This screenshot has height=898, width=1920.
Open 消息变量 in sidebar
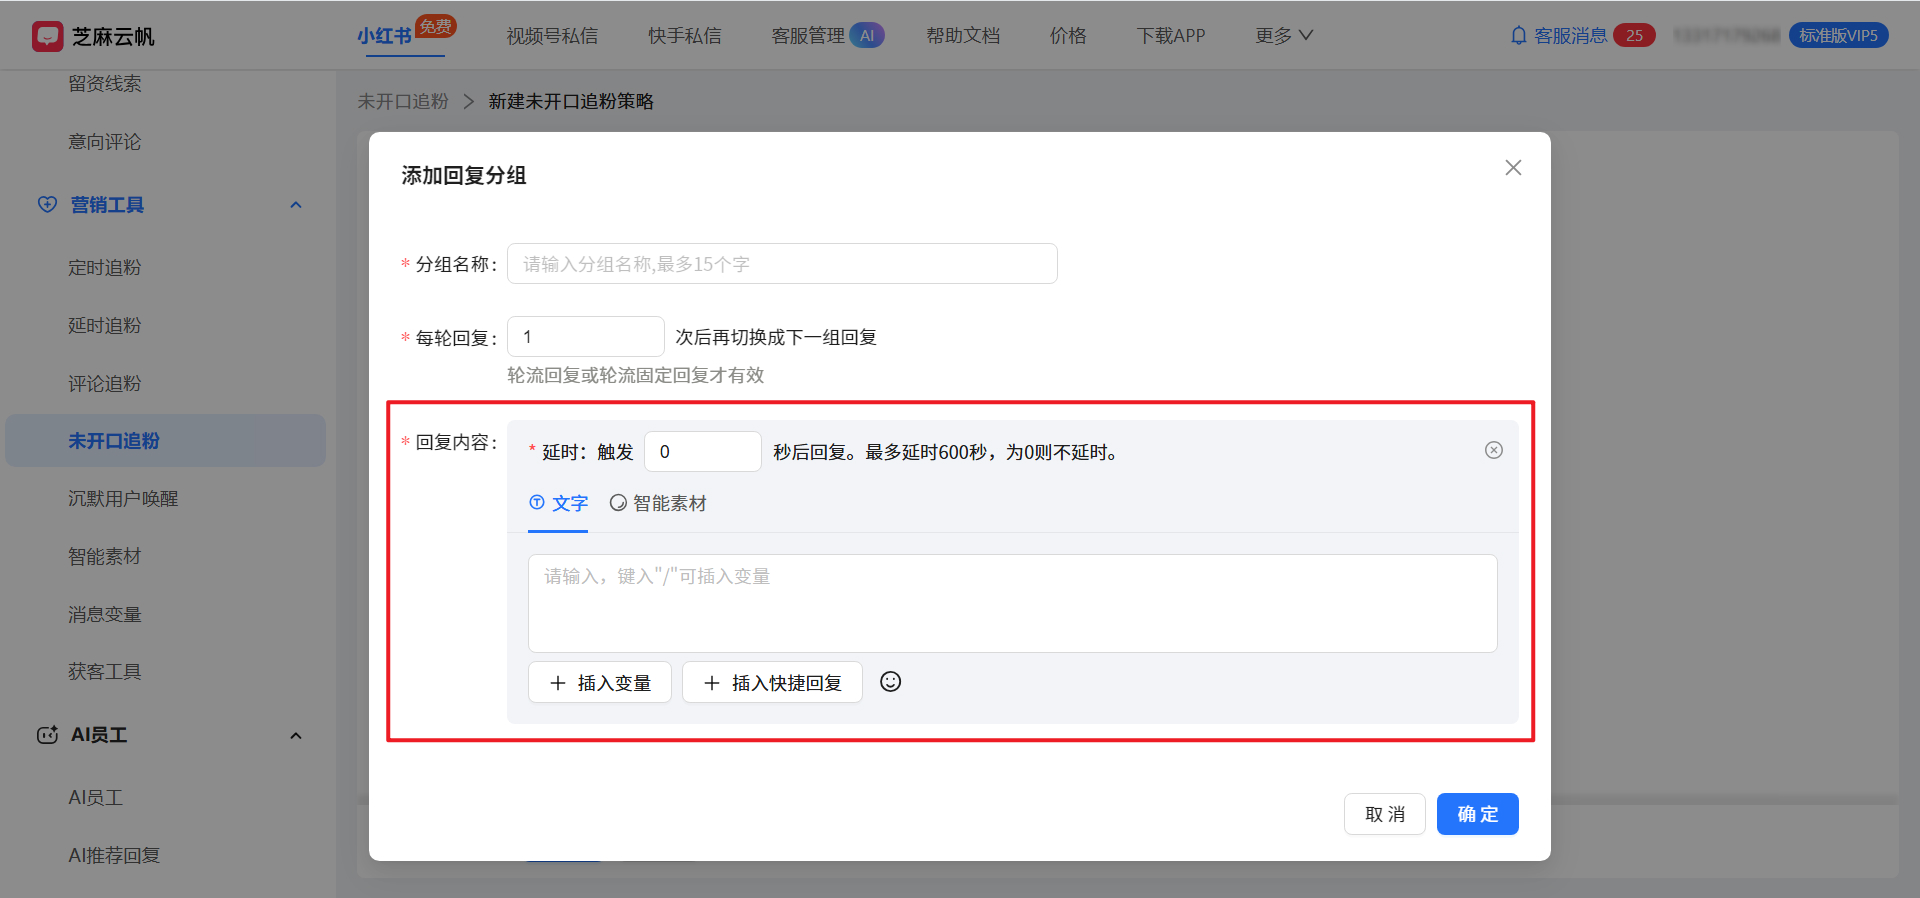click(x=105, y=615)
